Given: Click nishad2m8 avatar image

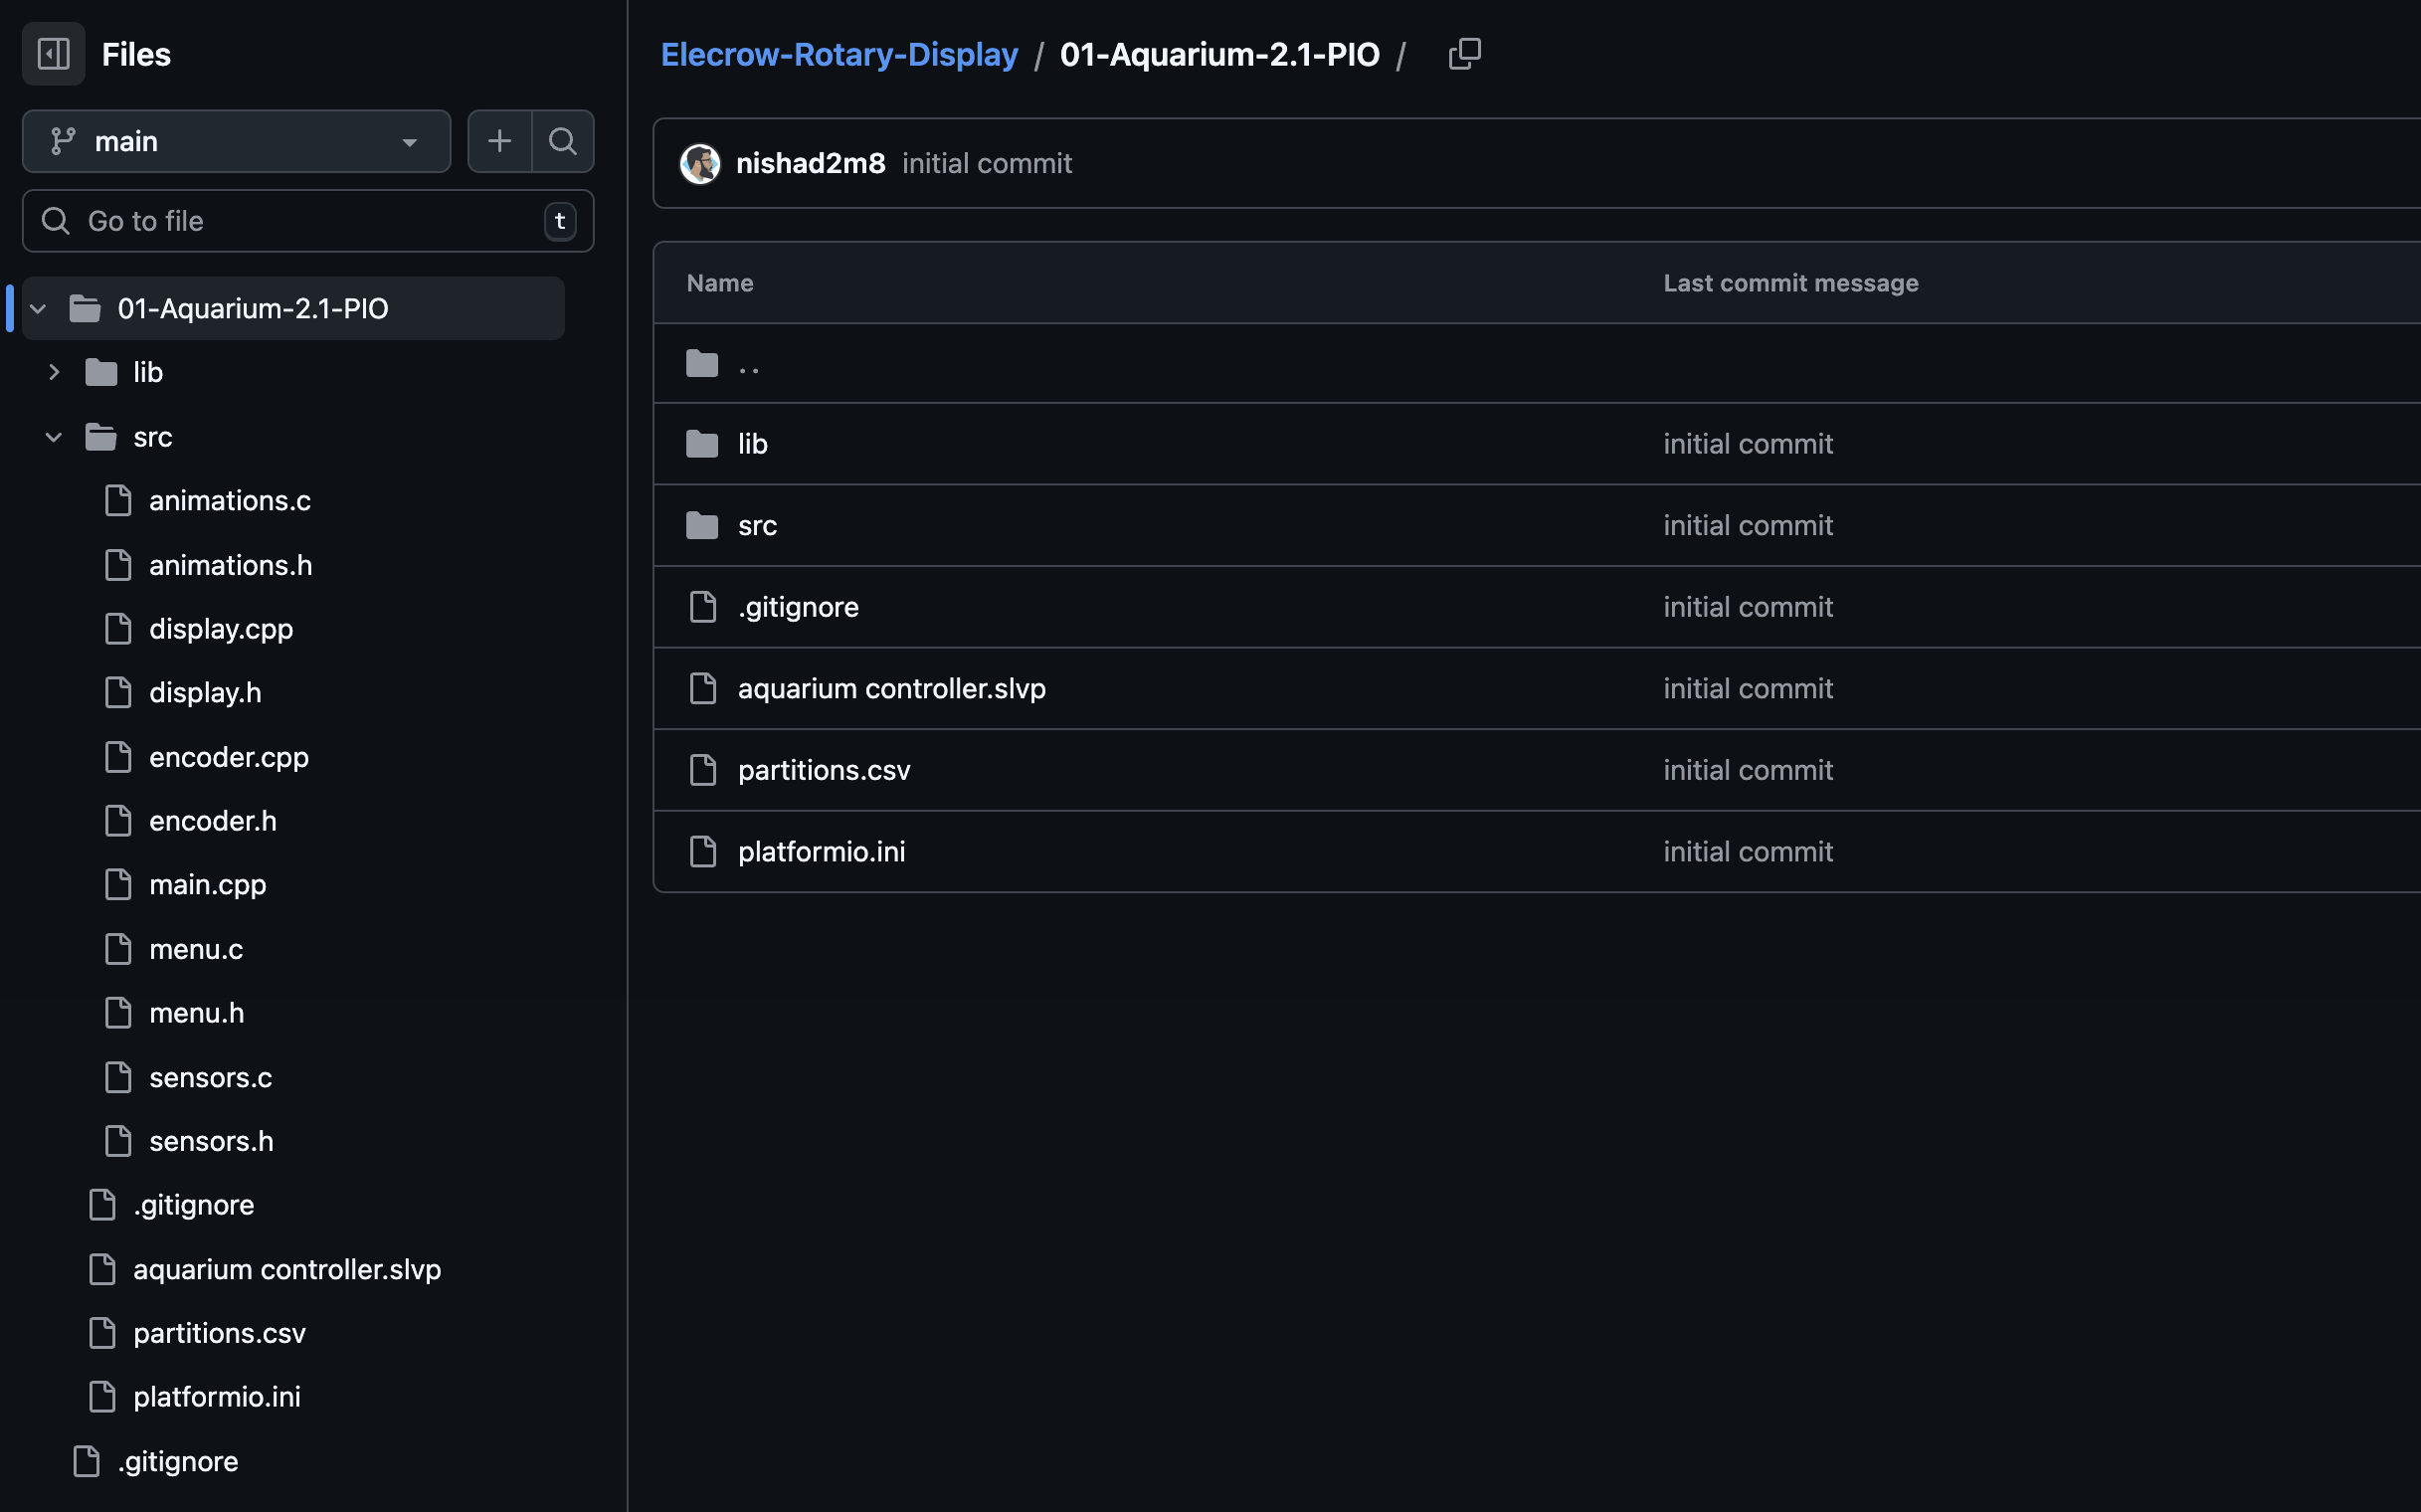Looking at the screenshot, I should [x=700, y=164].
